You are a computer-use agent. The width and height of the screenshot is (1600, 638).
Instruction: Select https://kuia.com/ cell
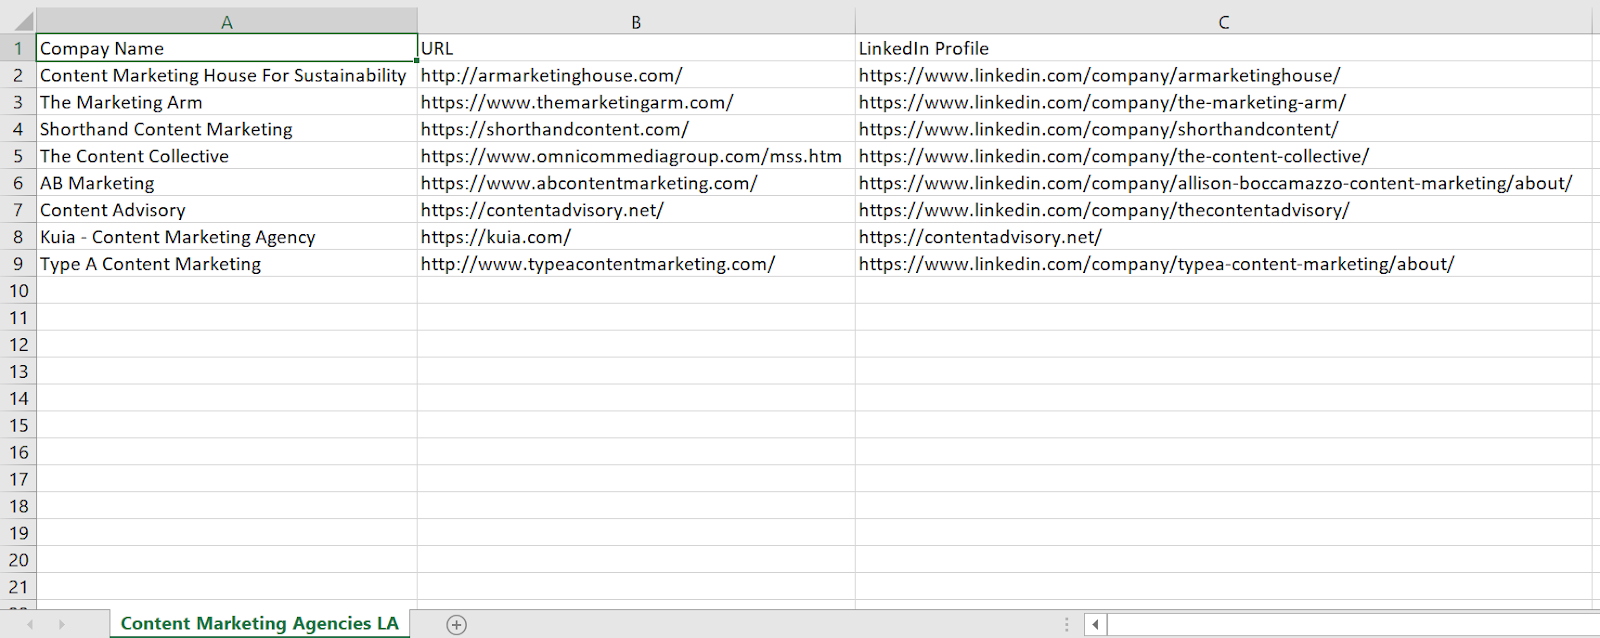pyautogui.click(x=636, y=237)
